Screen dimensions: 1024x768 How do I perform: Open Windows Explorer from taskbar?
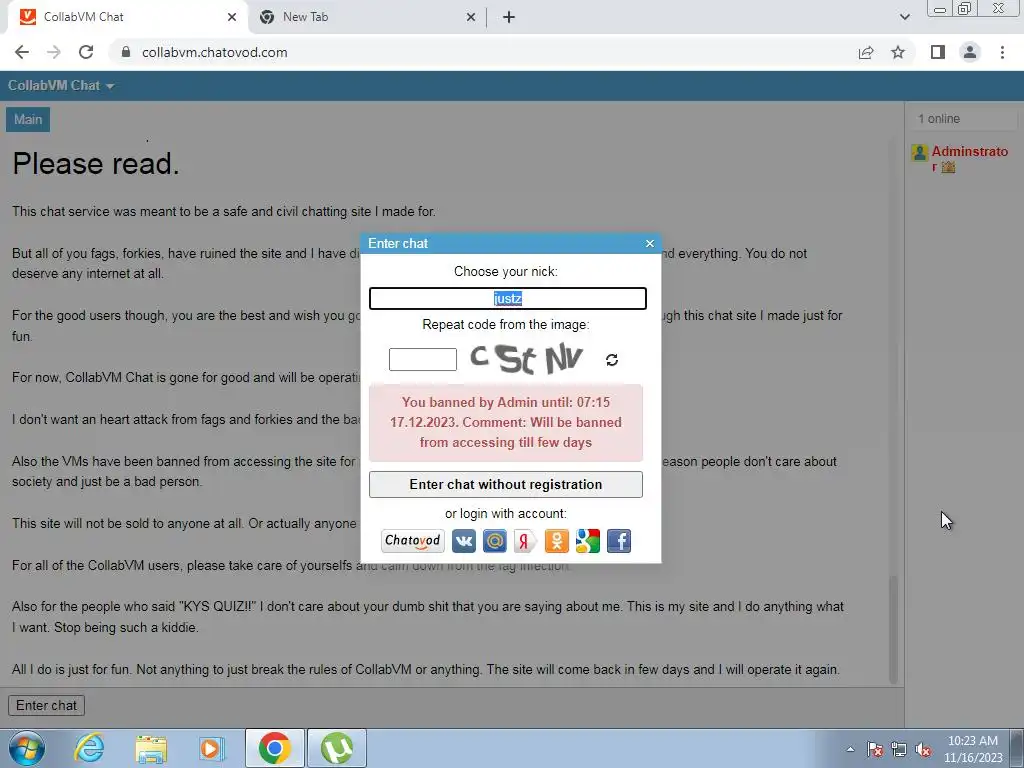click(151, 748)
